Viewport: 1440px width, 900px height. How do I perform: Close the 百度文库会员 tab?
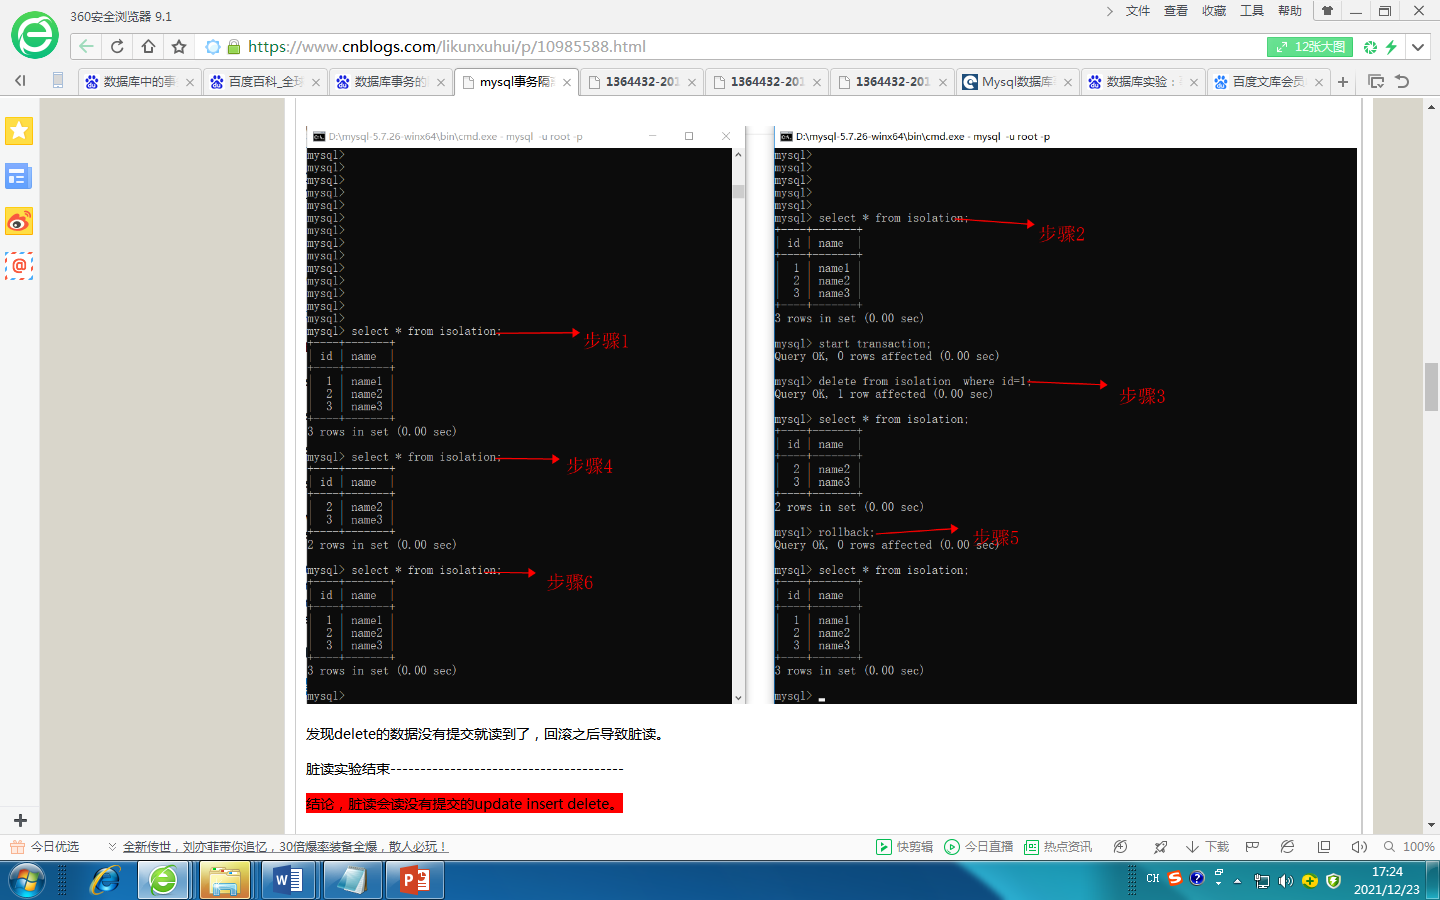[1319, 82]
